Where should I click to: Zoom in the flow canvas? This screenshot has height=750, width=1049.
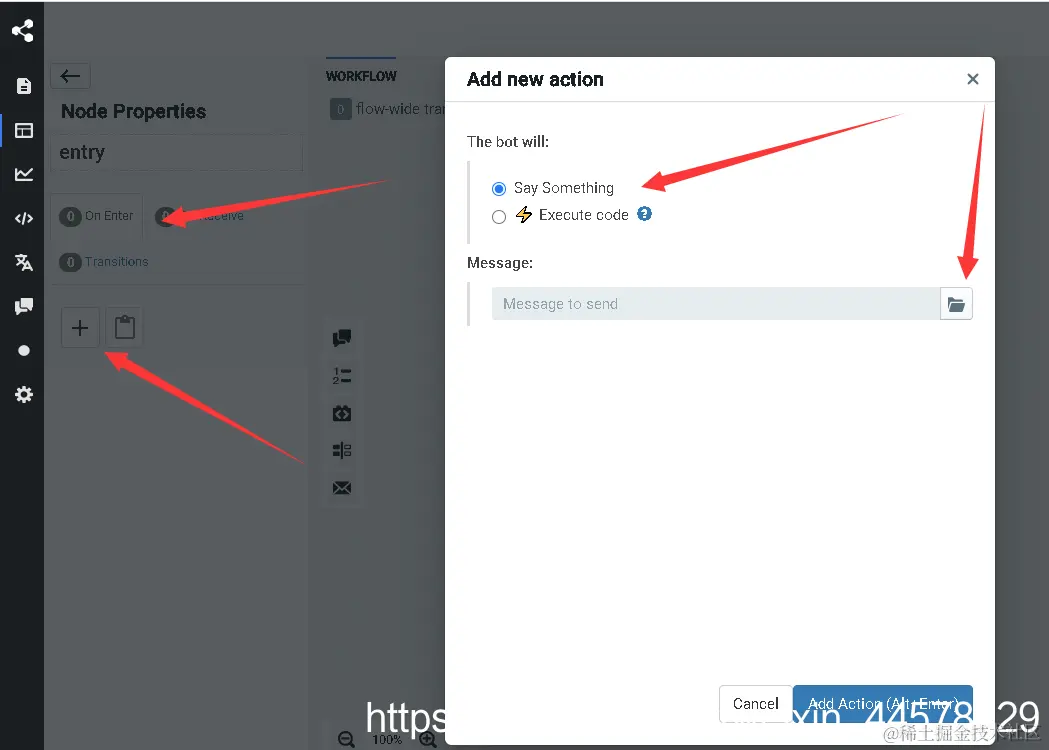pos(428,739)
